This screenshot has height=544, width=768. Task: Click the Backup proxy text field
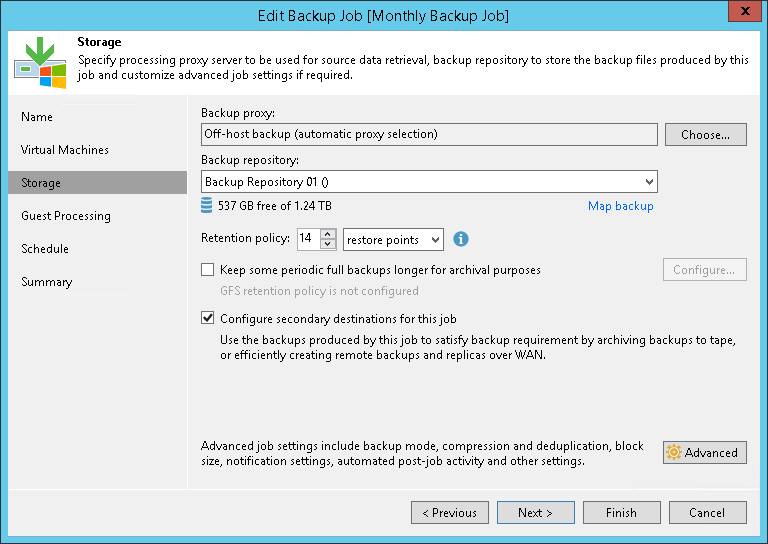[x=429, y=134]
